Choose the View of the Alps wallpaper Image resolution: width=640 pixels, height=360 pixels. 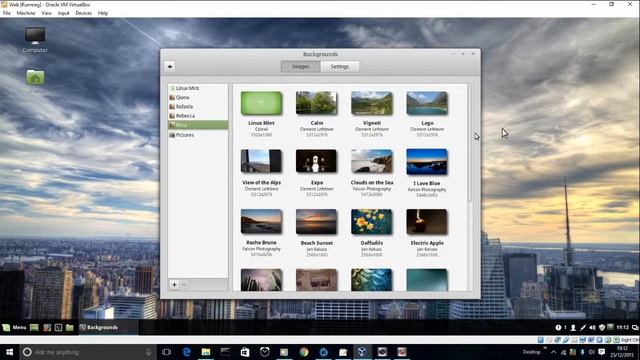261,161
